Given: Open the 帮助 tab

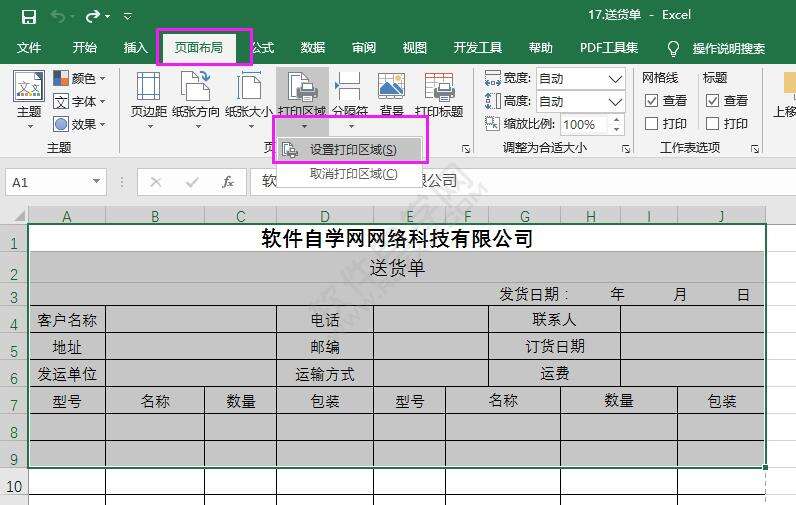Looking at the screenshot, I should point(540,48).
